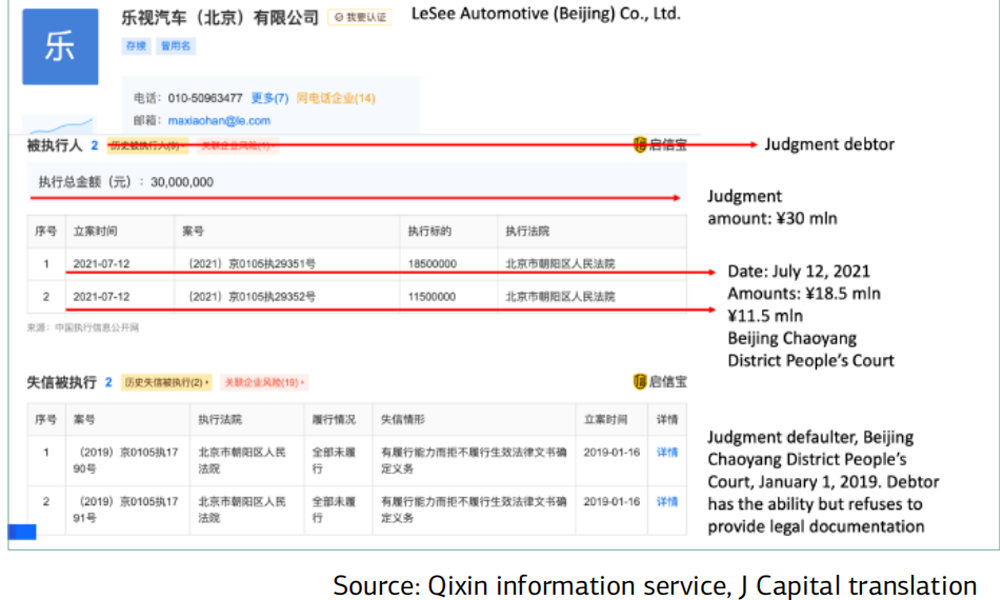
Task: Open 详情 link for first defaulter row
Action: tap(667, 452)
